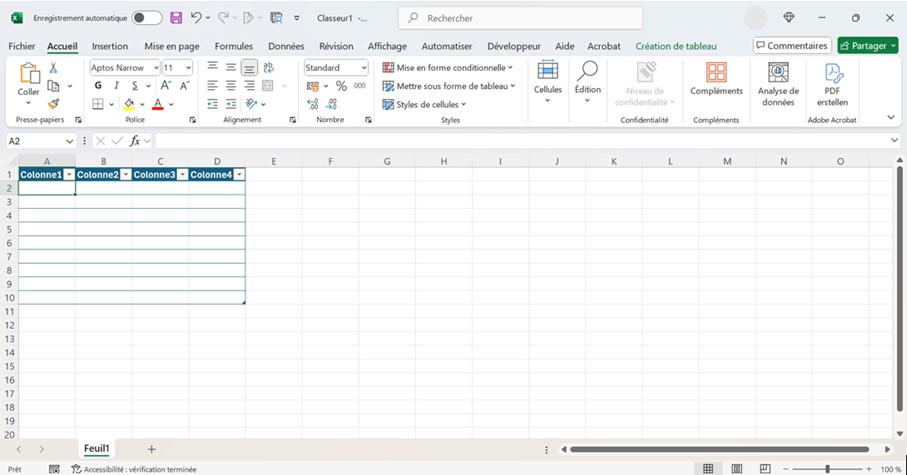Click the insert function fx icon
This screenshot has width=907, height=475.
coord(134,141)
